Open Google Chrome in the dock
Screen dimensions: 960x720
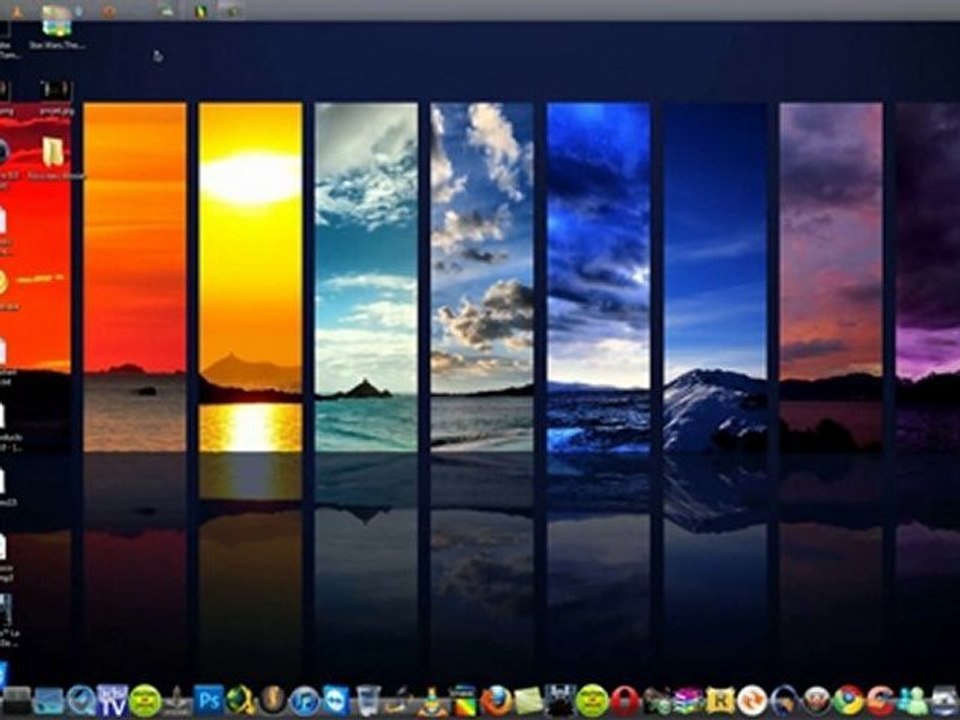coord(849,700)
